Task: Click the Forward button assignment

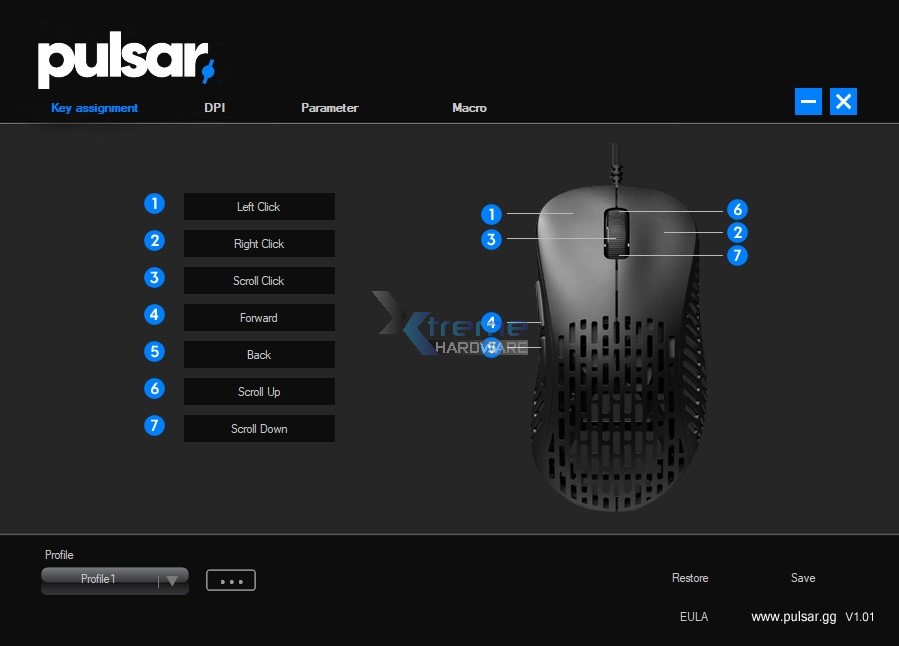Action: 259,317
